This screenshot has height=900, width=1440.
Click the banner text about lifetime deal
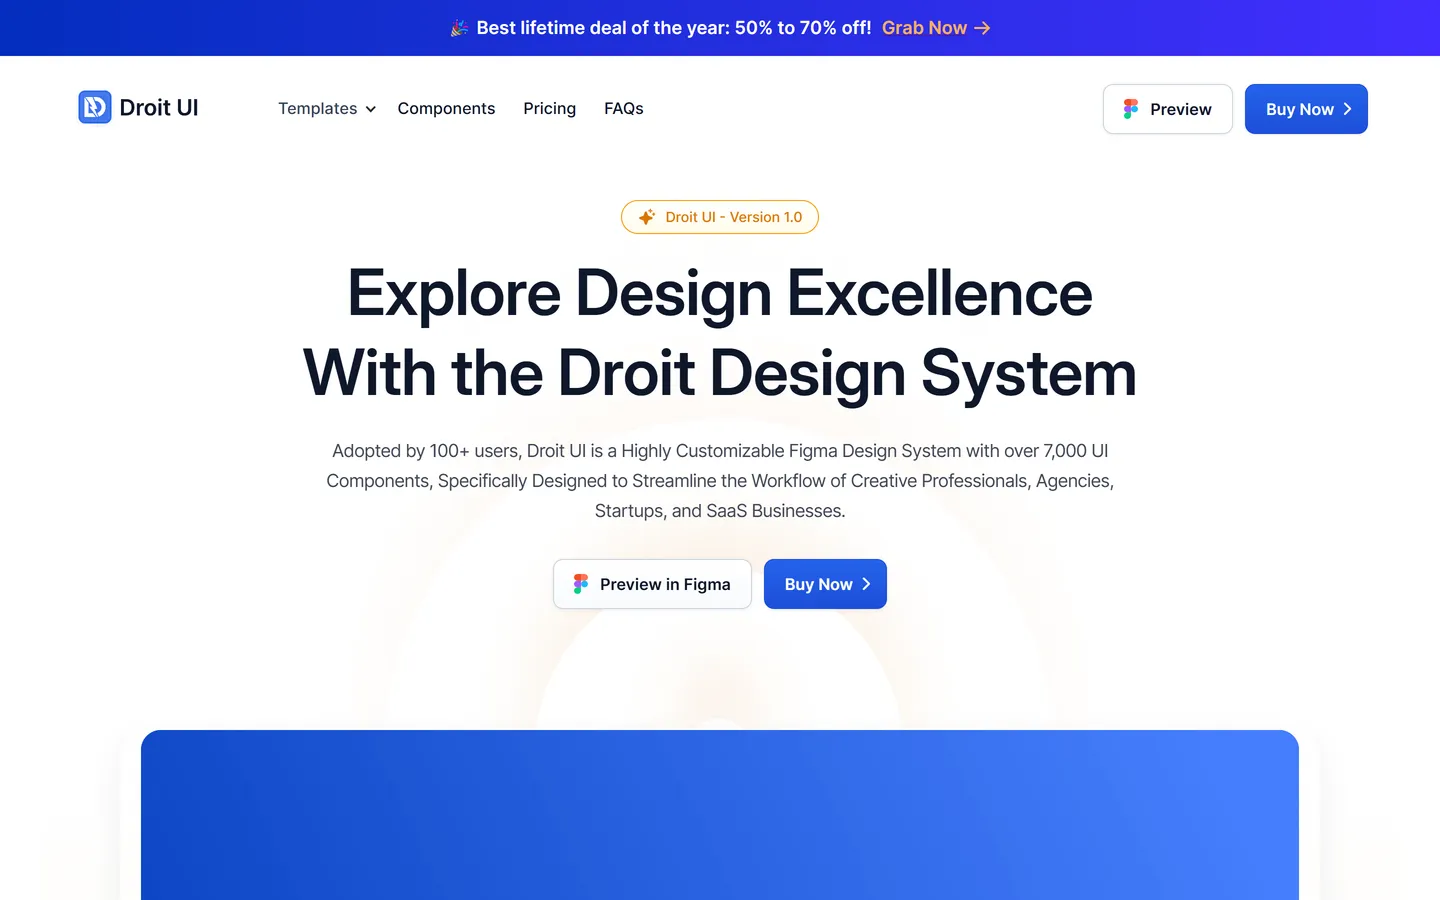point(674,28)
